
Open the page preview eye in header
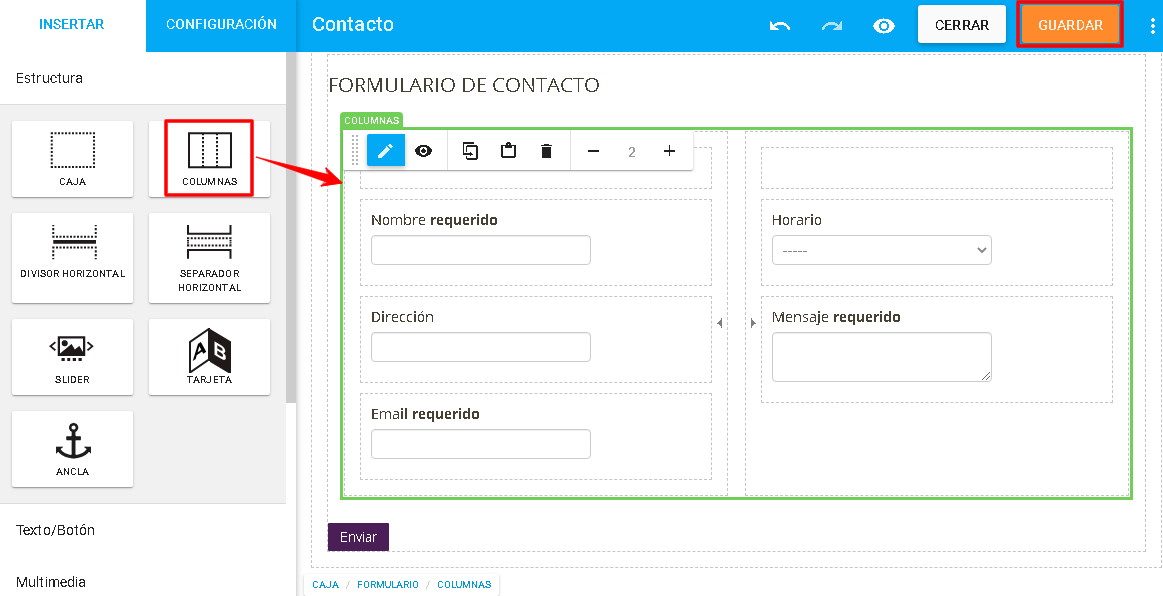883,26
